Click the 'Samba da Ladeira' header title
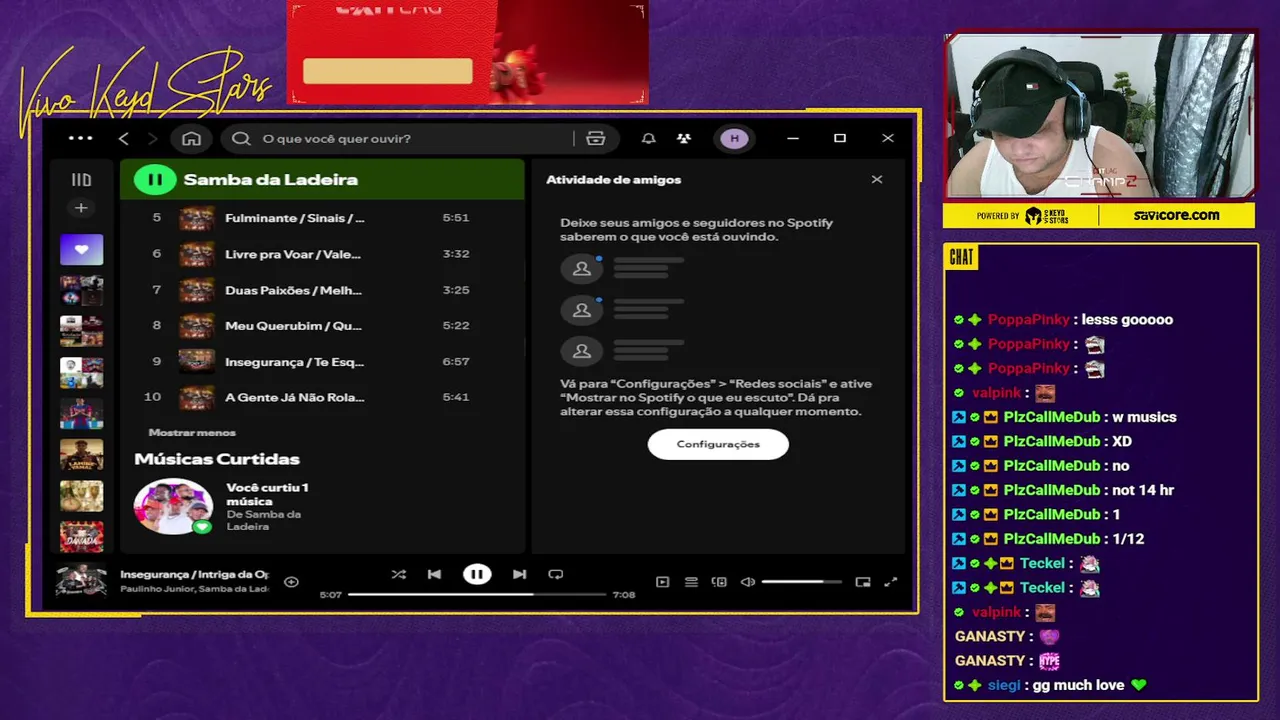This screenshot has height=720, width=1280. (x=270, y=180)
